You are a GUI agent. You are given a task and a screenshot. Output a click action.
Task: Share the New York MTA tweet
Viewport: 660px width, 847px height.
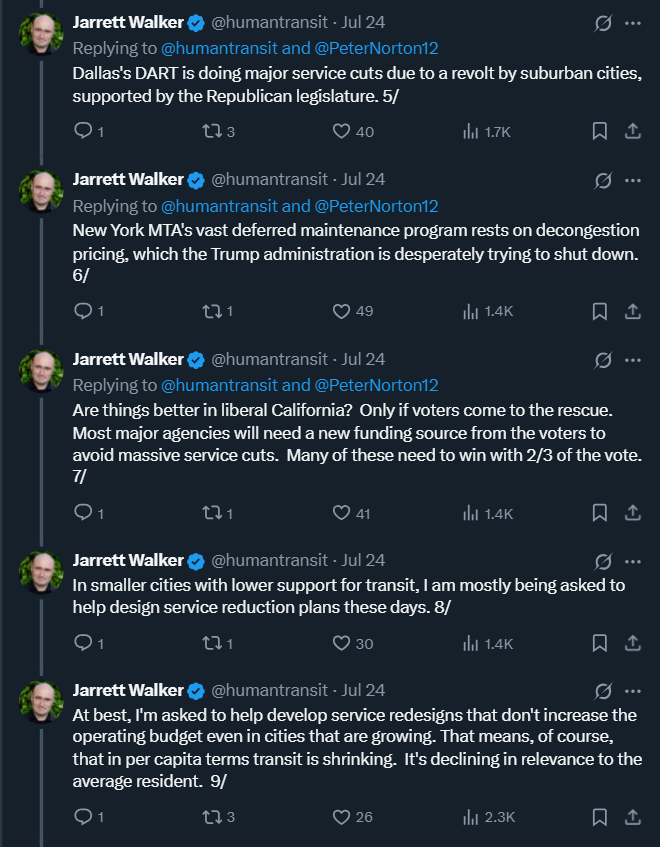click(633, 311)
